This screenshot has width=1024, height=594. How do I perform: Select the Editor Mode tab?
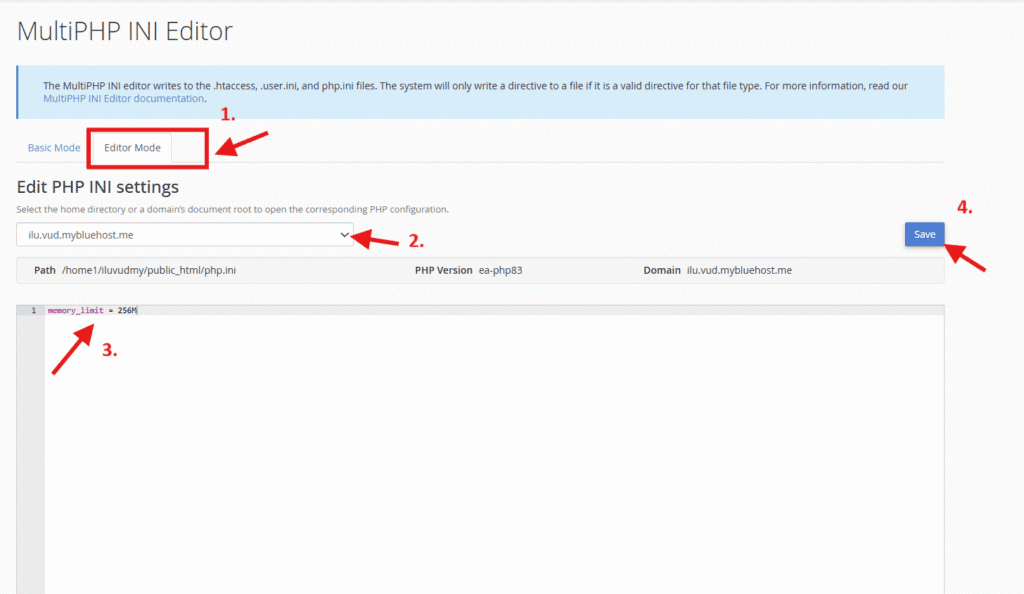point(132,148)
